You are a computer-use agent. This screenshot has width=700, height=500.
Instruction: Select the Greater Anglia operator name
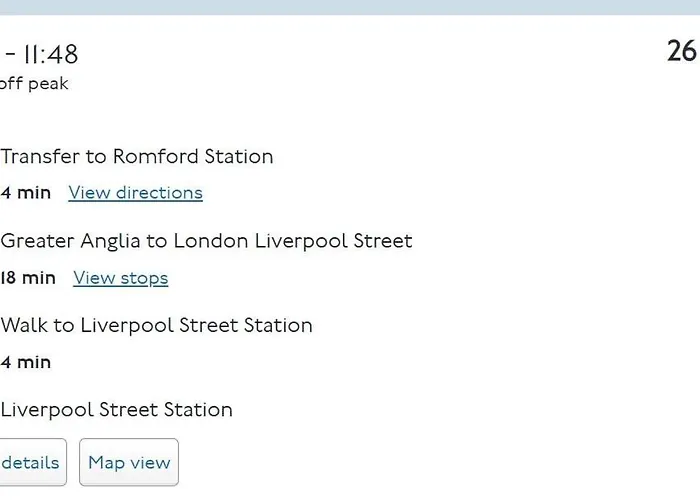[x=71, y=241]
